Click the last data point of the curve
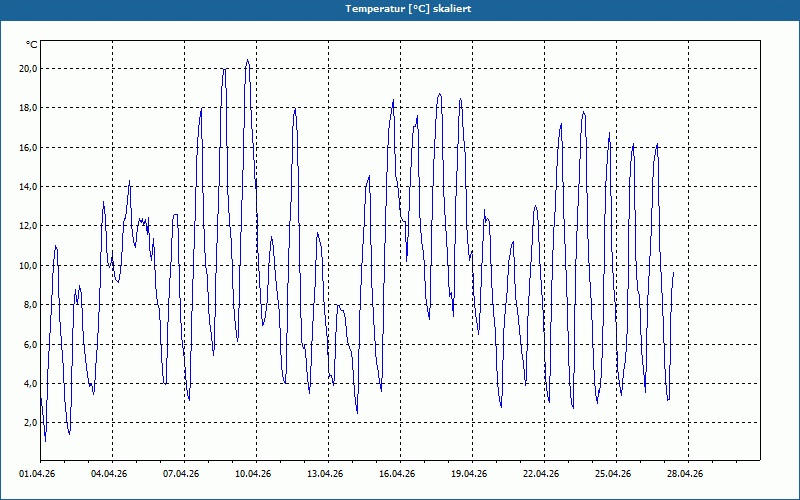 pos(673,272)
